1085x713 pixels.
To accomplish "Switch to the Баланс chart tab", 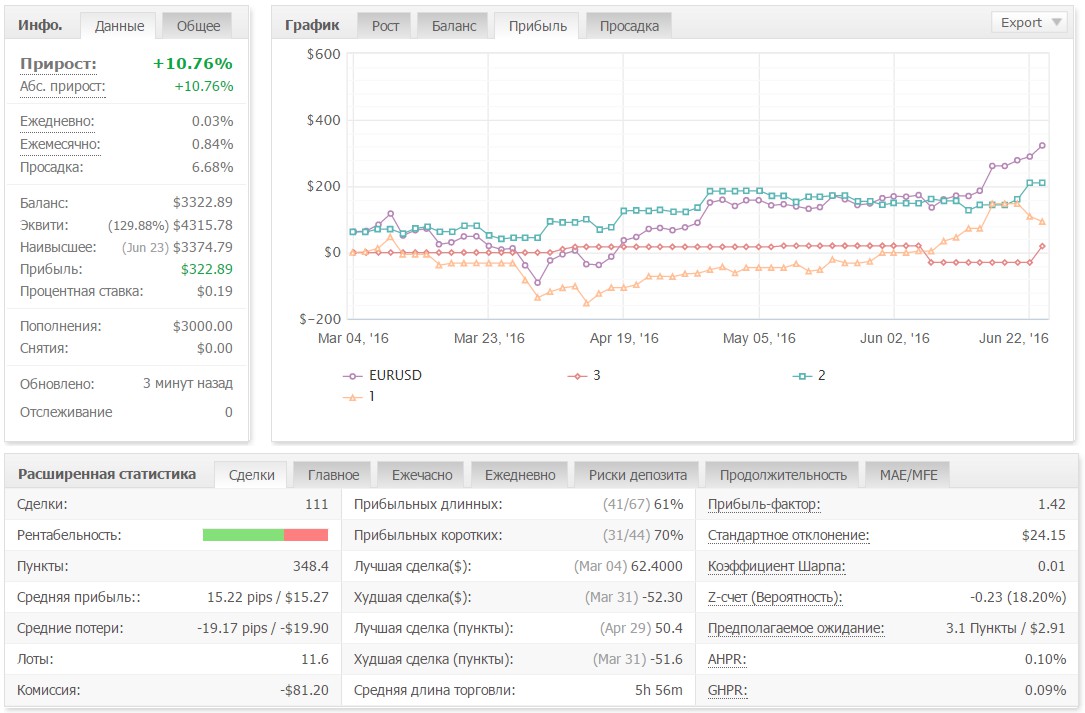I will 454,26.
